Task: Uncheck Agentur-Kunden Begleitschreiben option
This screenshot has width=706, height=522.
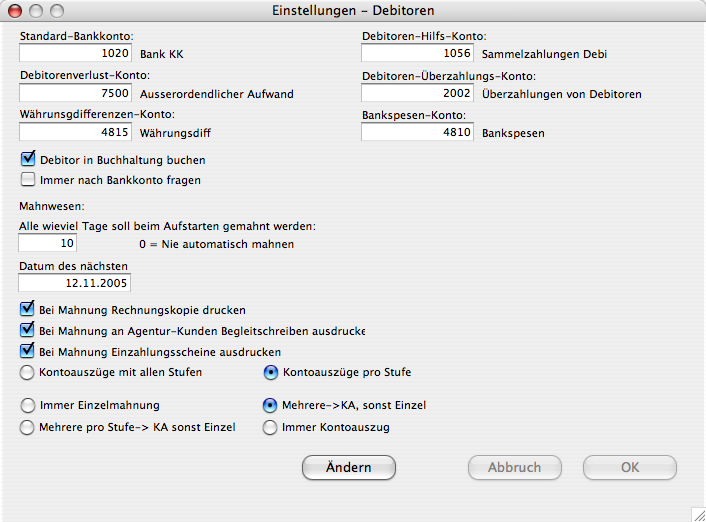Action: click(28, 331)
